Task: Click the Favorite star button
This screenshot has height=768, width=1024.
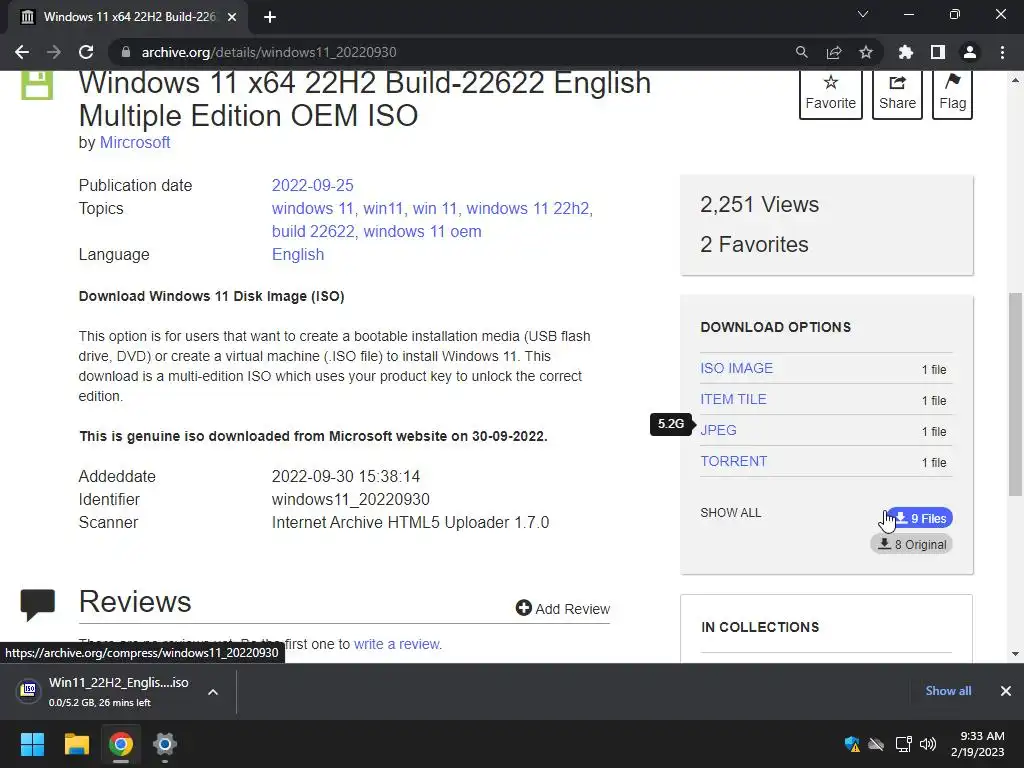Action: coord(831,93)
